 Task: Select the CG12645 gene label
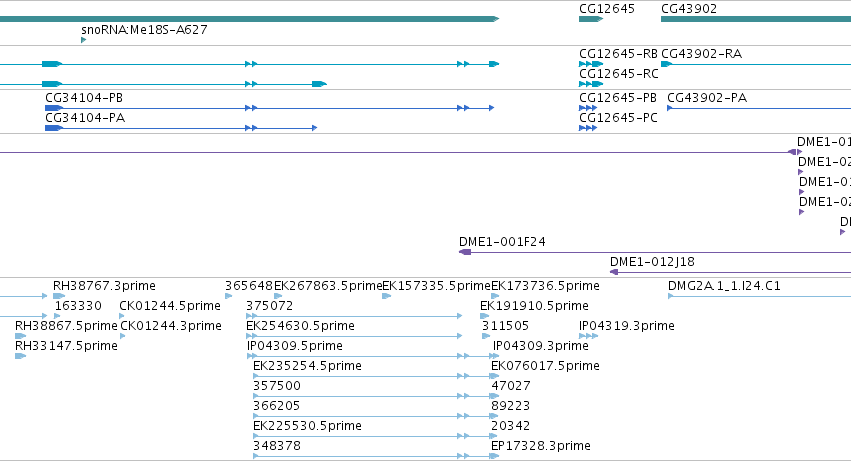607,9
